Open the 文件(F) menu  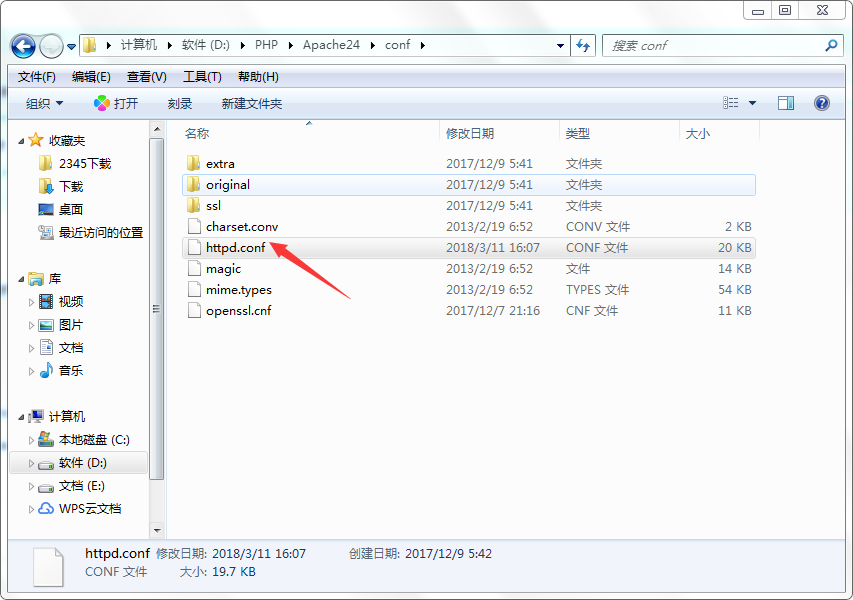pos(36,77)
